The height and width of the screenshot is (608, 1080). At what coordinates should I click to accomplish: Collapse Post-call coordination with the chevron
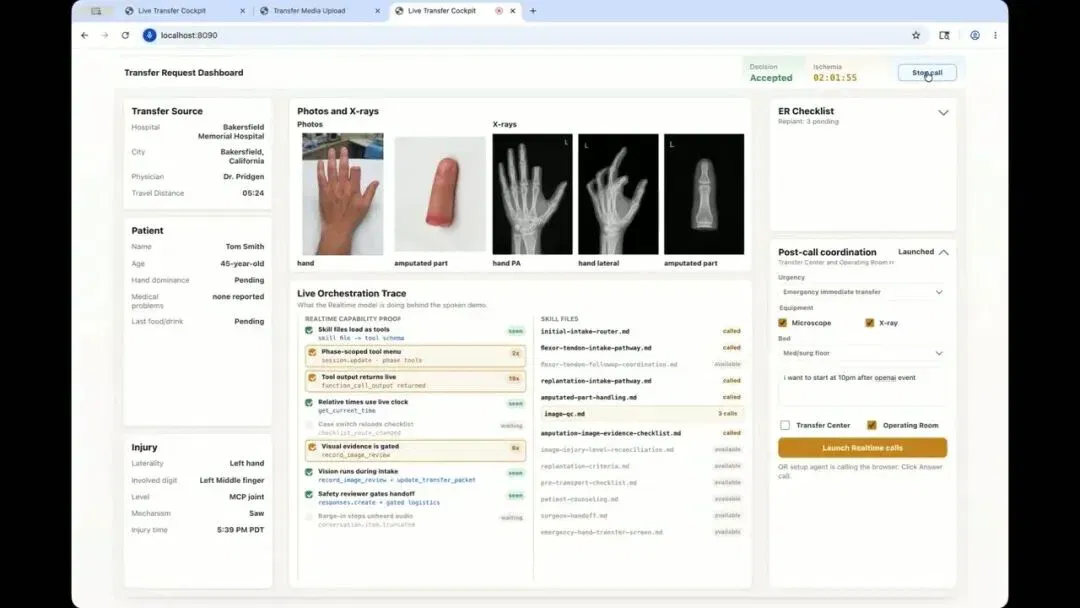944,253
